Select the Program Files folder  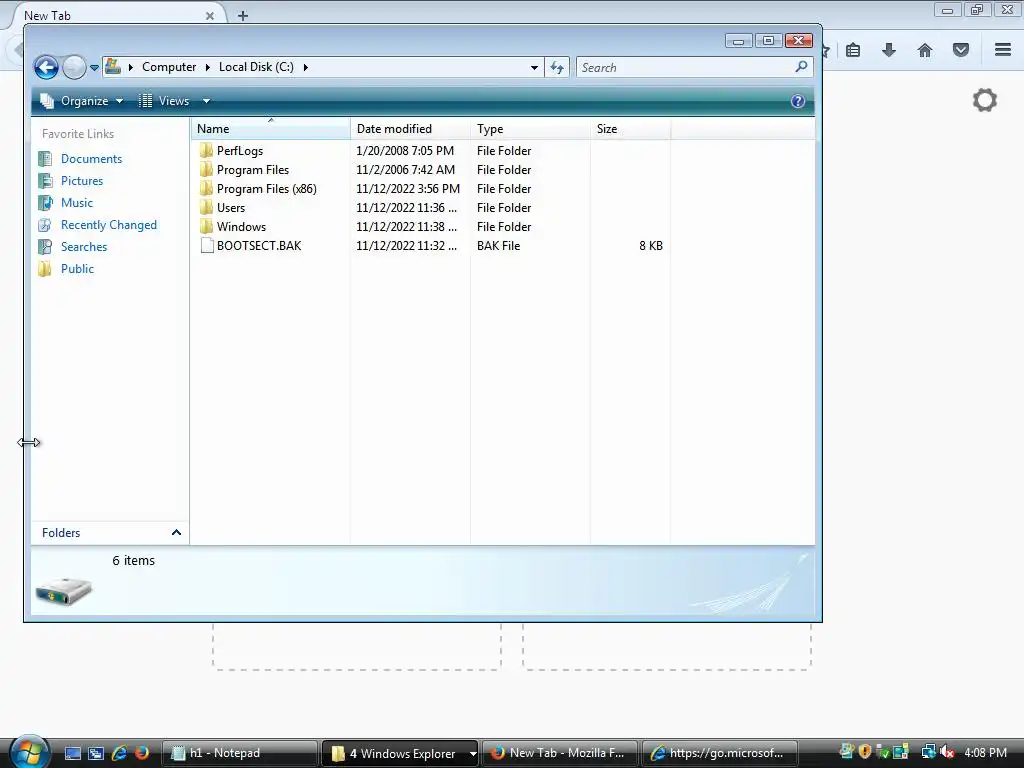click(x=253, y=170)
